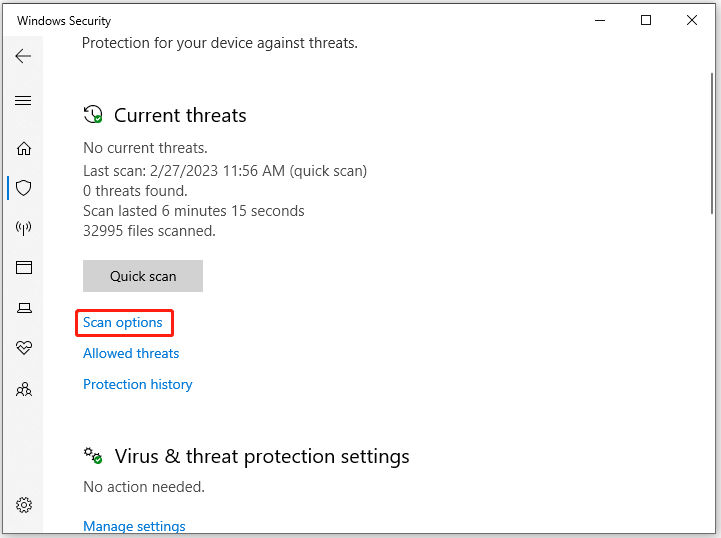Open the hamburger navigation menu
Viewport: 721px width, 538px height.
(x=23, y=100)
